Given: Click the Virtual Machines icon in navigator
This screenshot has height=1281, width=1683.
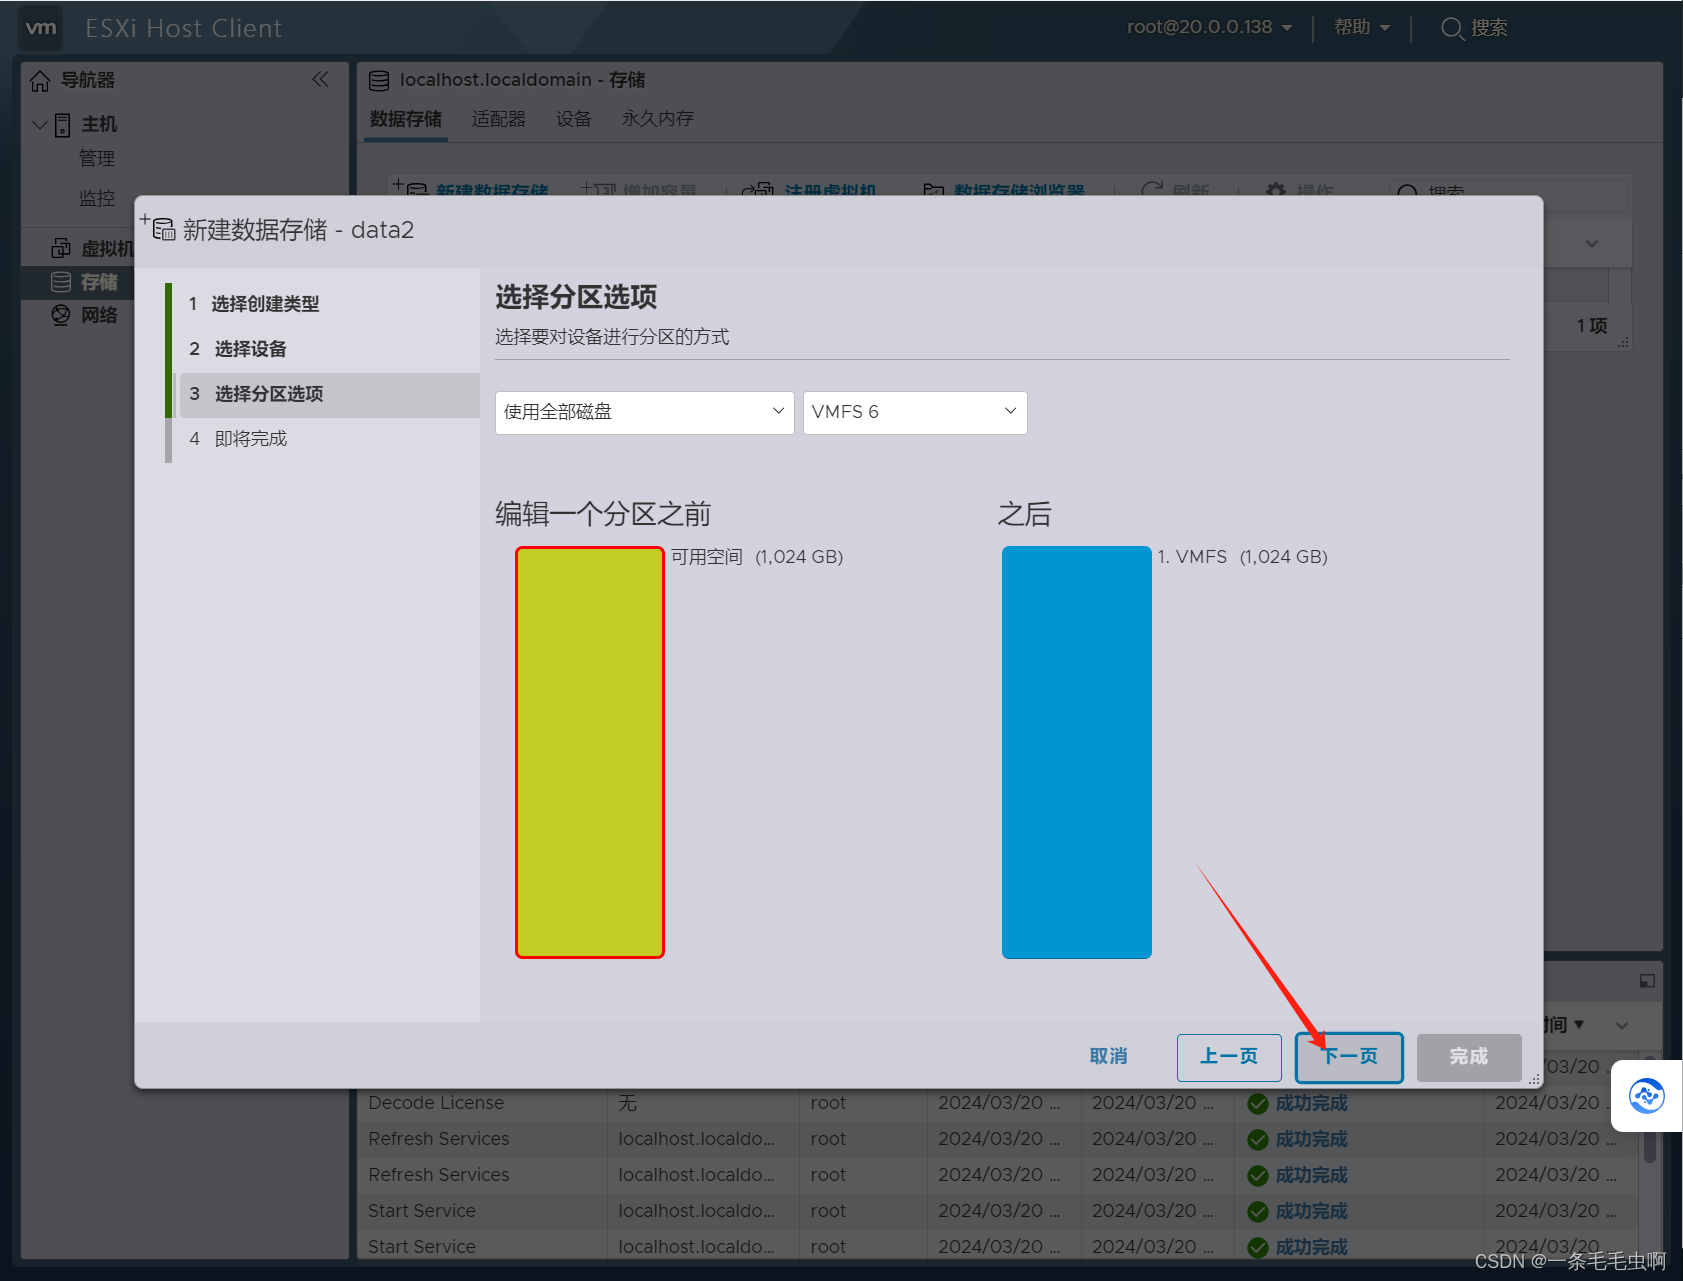Looking at the screenshot, I should pyautogui.click(x=61, y=248).
